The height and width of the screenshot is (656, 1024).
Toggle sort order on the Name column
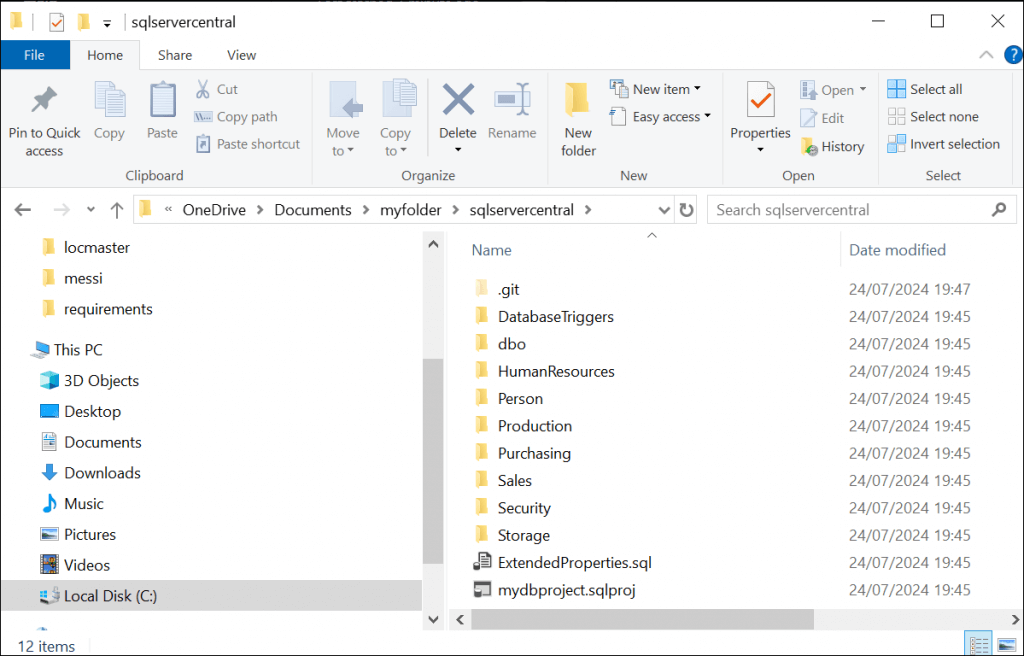coord(491,249)
